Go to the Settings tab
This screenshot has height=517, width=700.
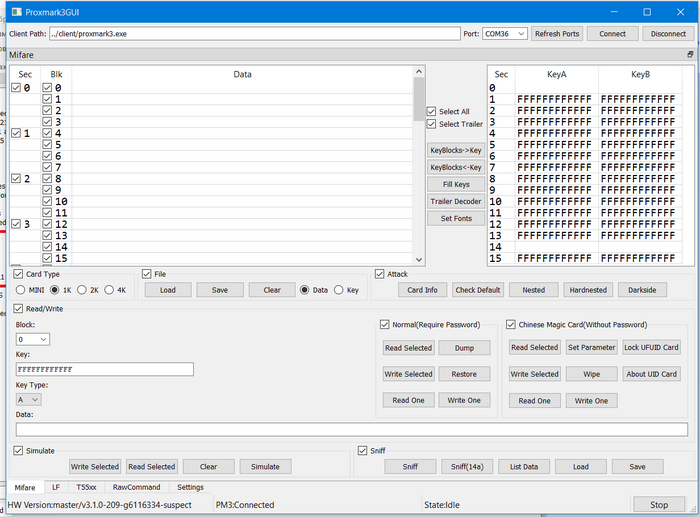[x=190, y=487]
